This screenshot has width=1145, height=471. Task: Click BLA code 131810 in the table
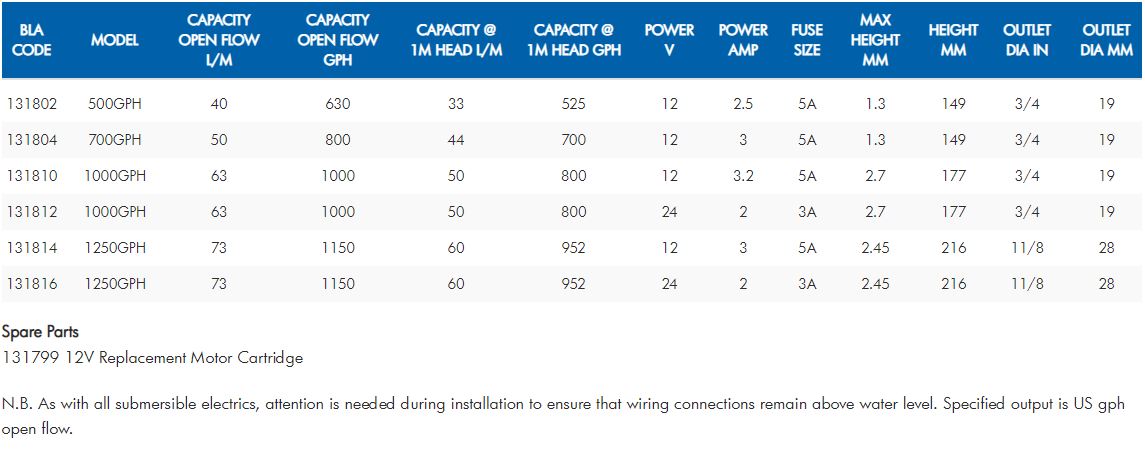tap(32, 176)
